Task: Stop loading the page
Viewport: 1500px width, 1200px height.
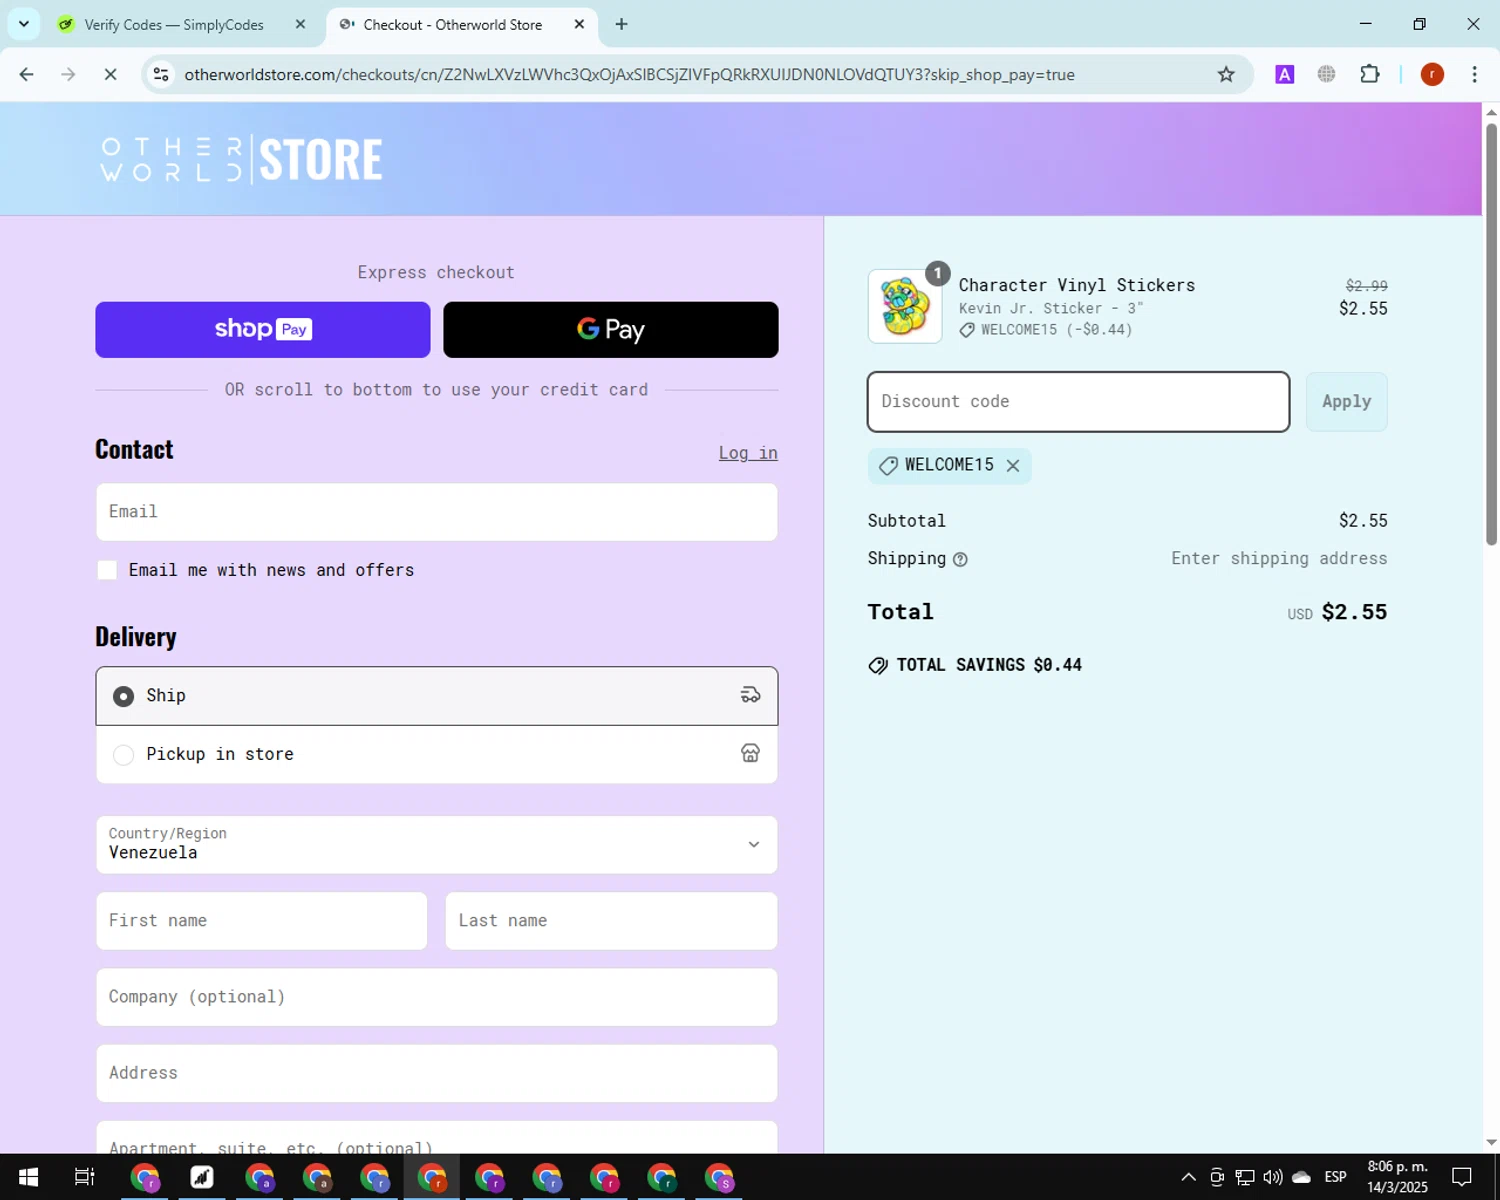Action: 110,74
